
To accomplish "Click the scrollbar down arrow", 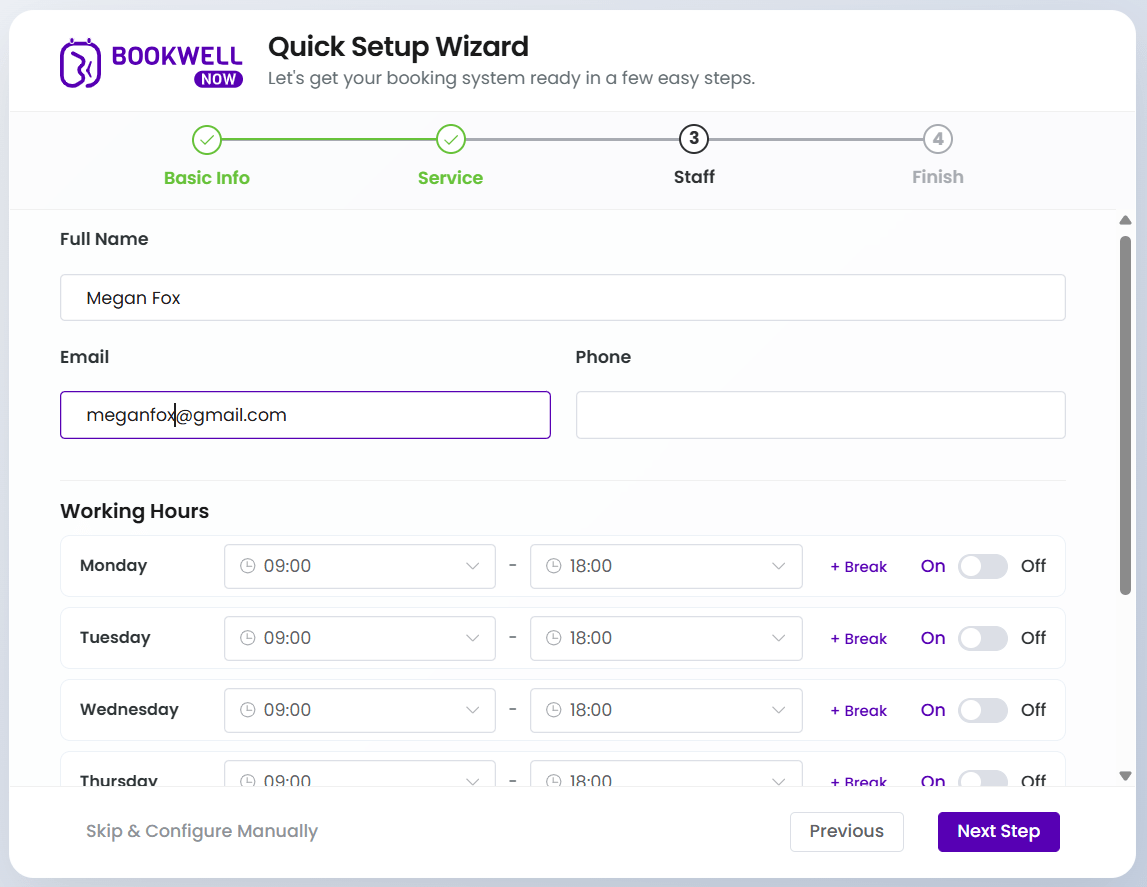I will [1125, 776].
